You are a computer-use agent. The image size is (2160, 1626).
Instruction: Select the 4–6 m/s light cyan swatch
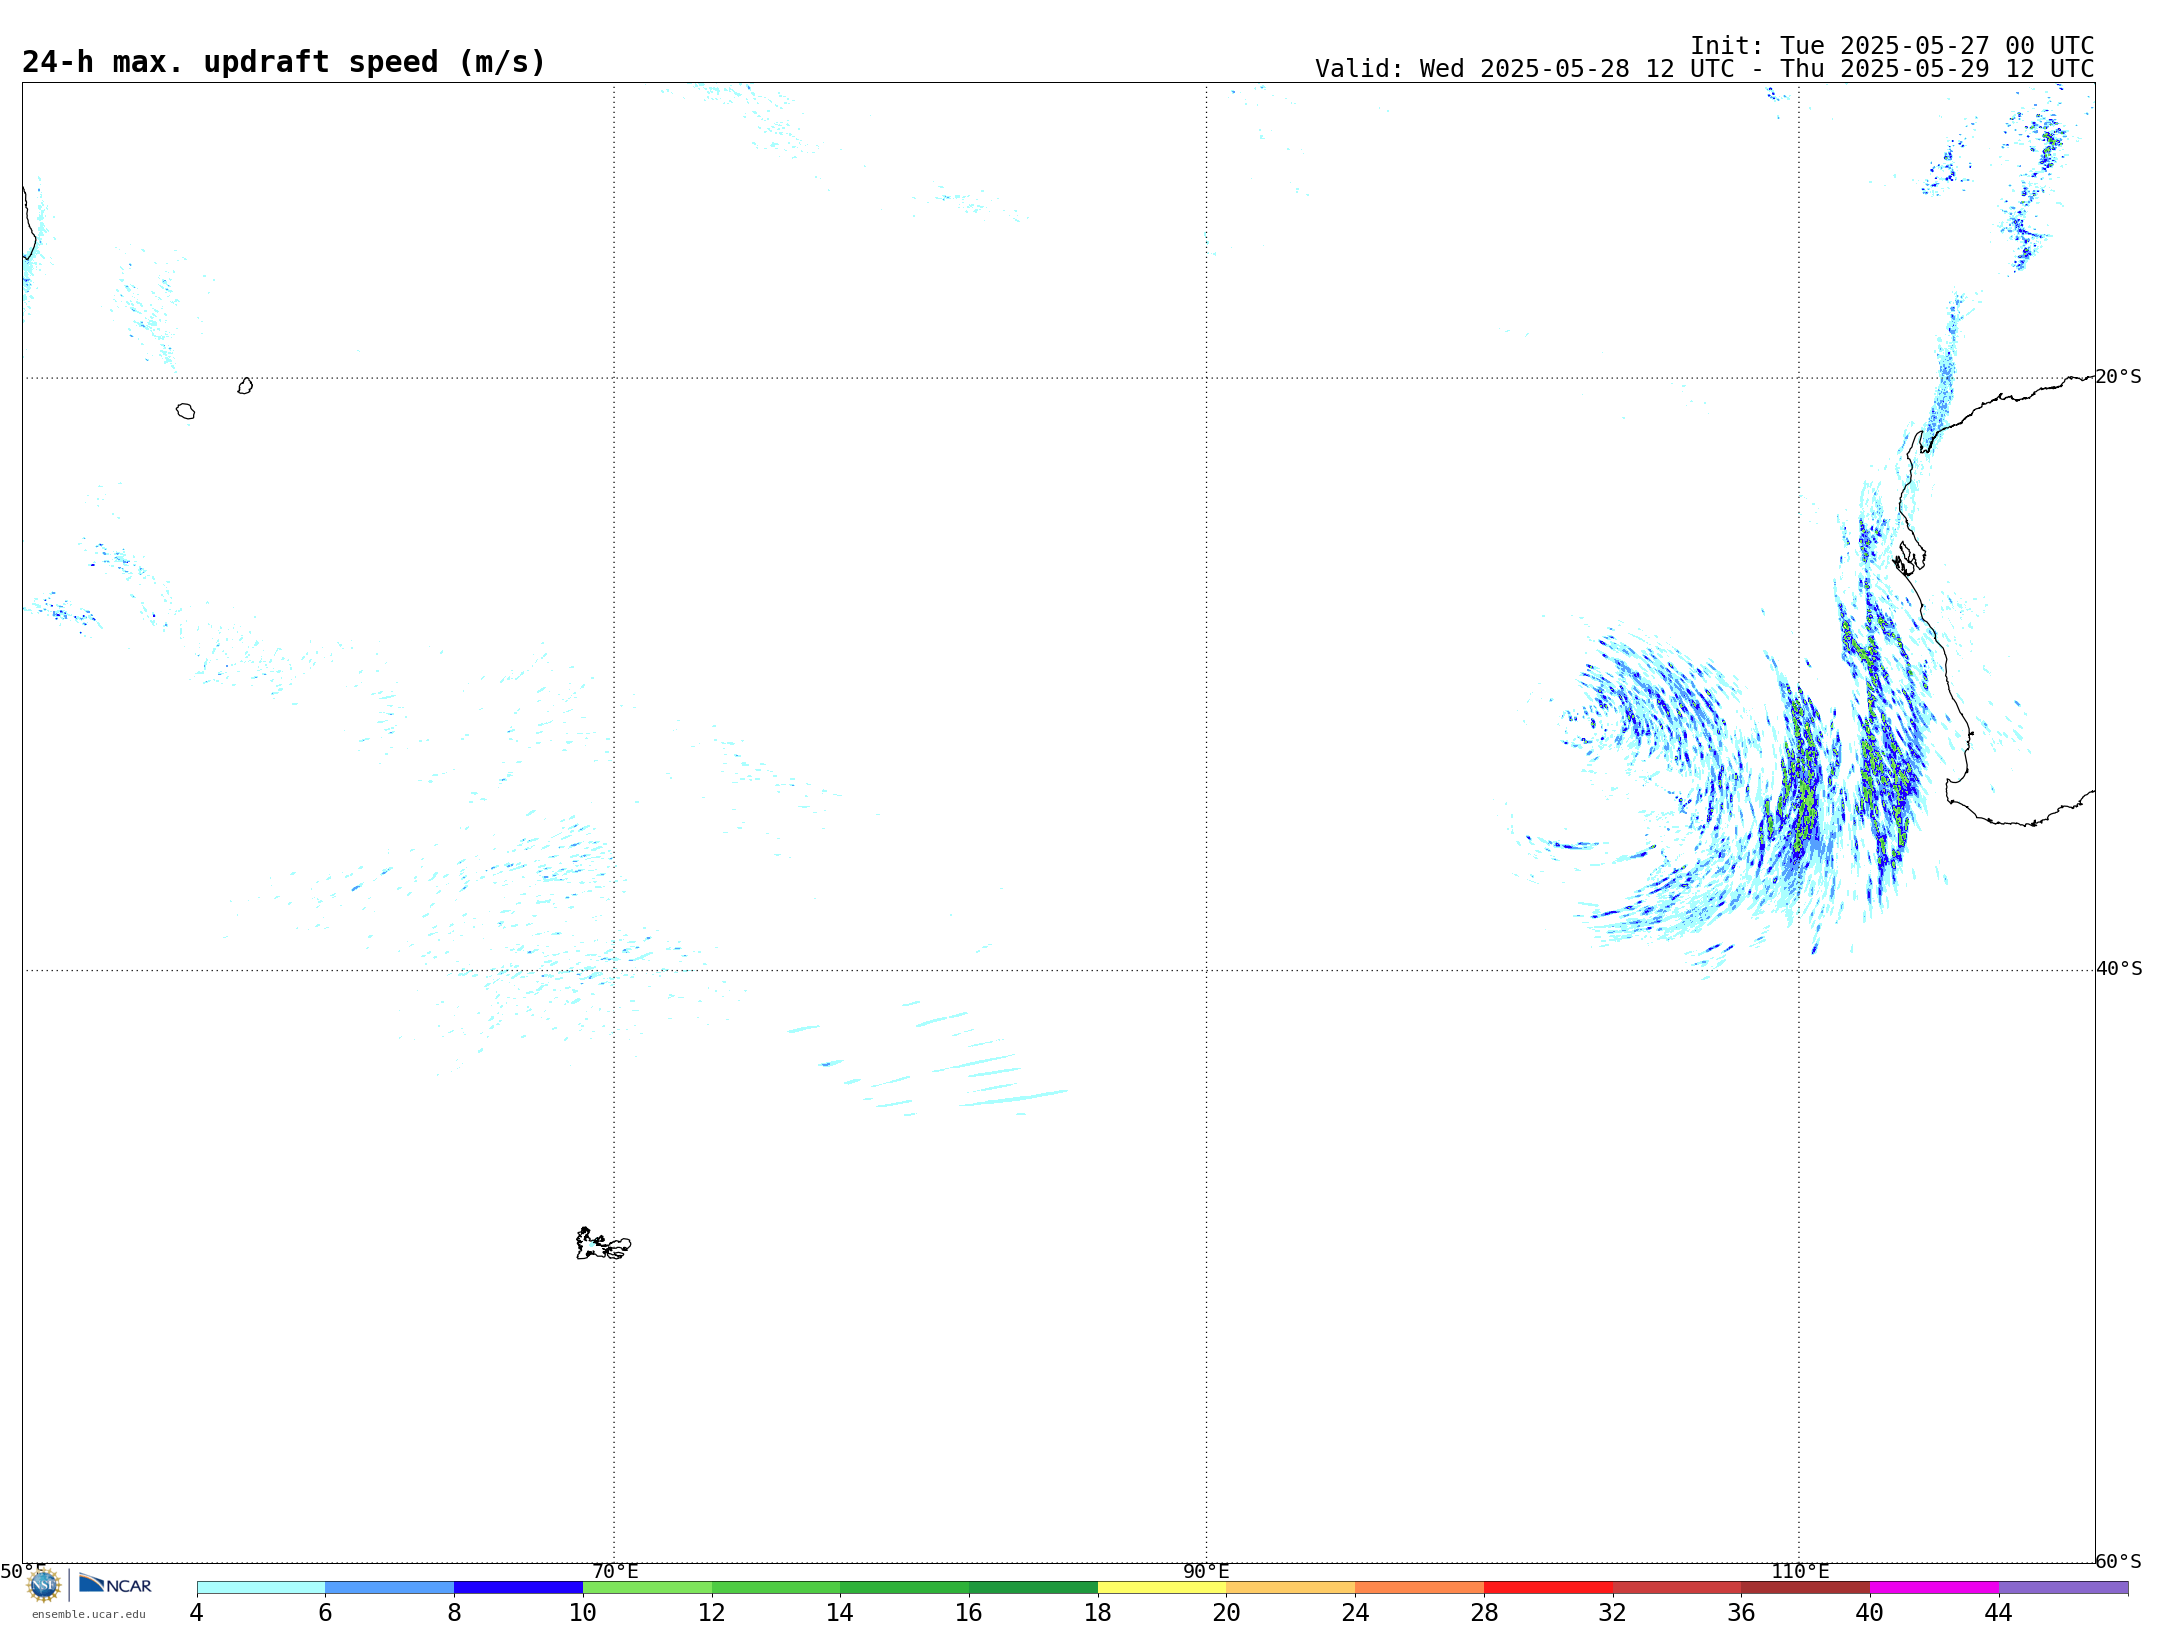pyautogui.click(x=261, y=1587)
